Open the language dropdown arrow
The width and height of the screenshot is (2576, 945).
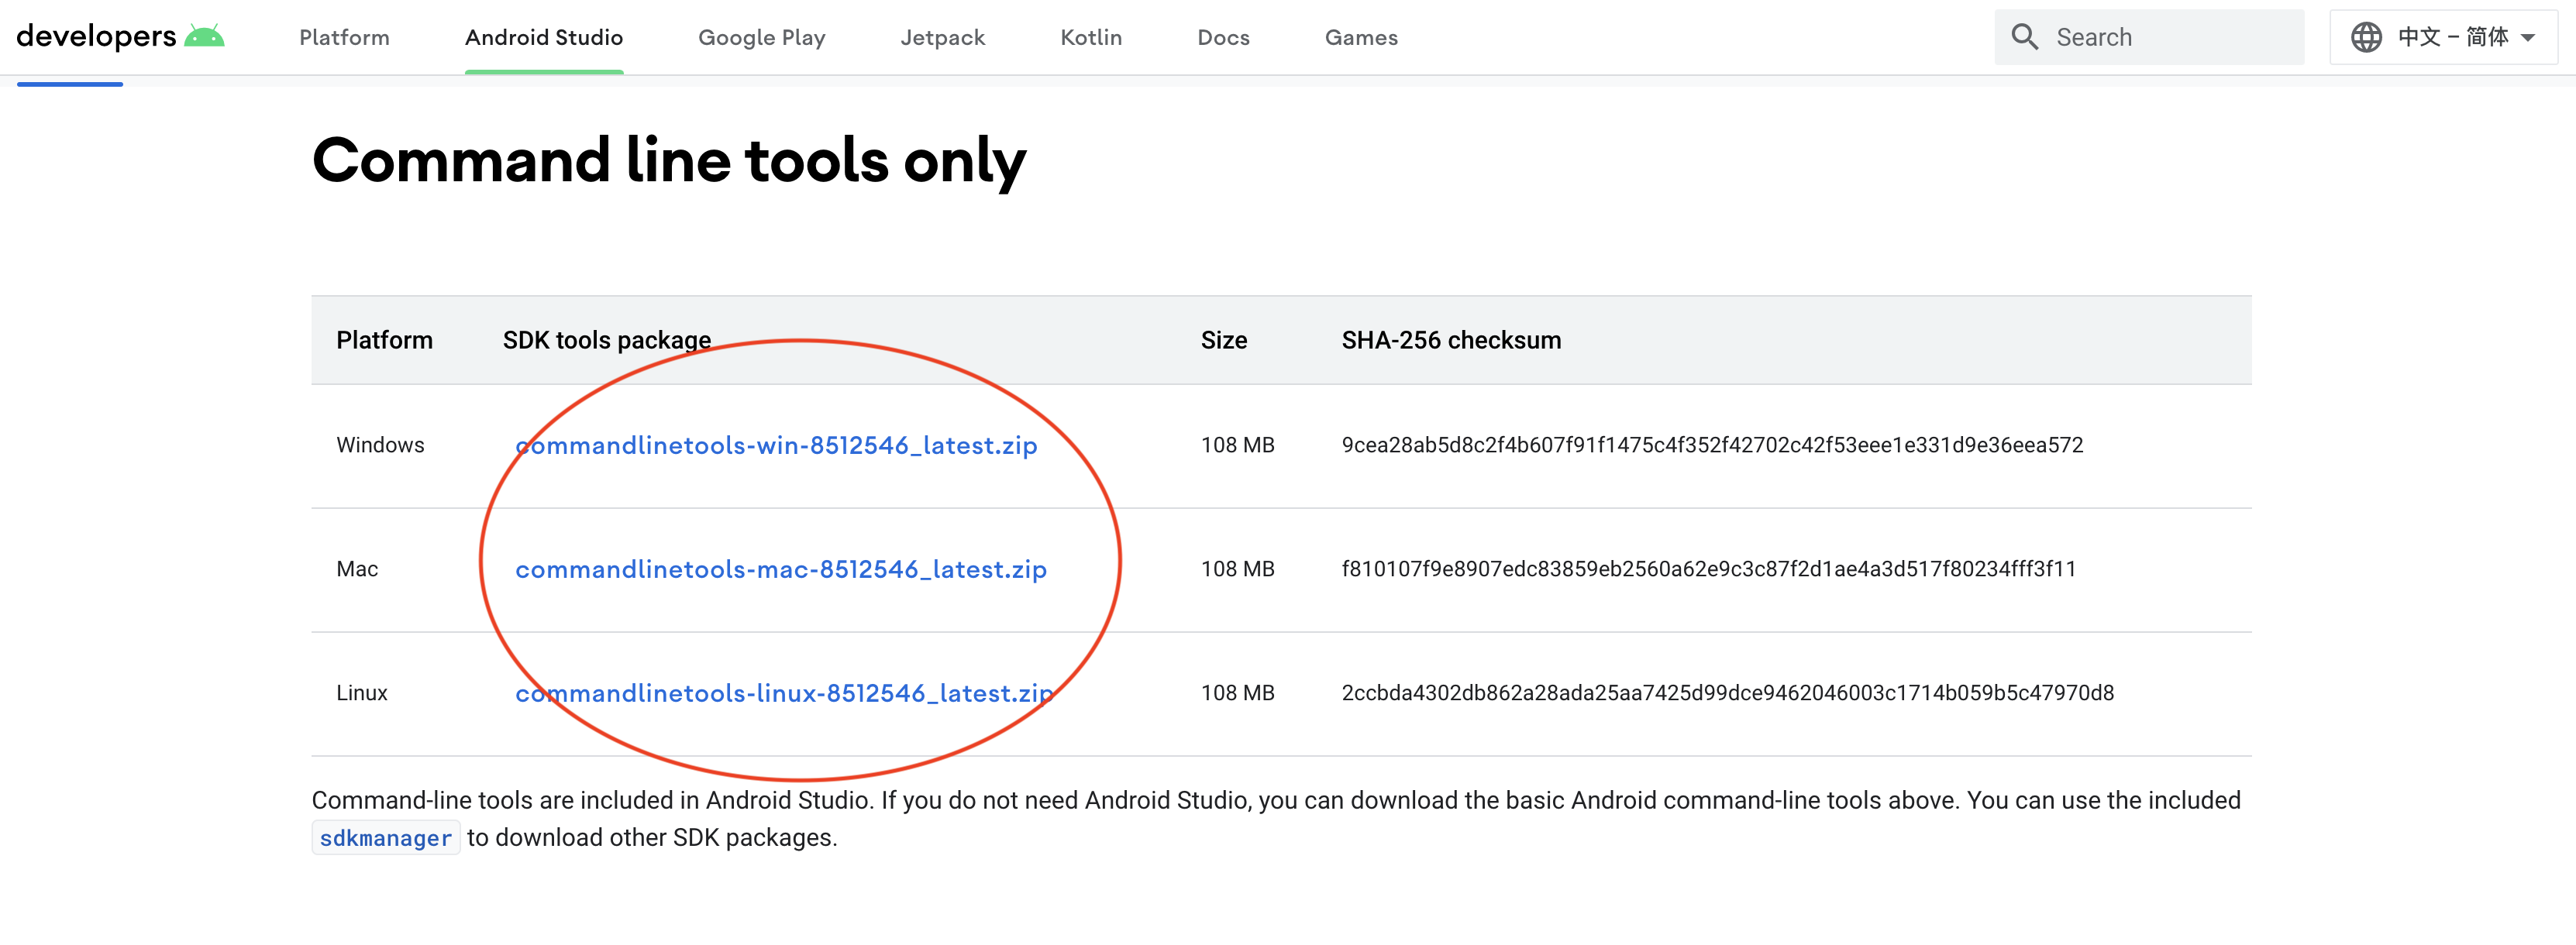point(2528,38)
